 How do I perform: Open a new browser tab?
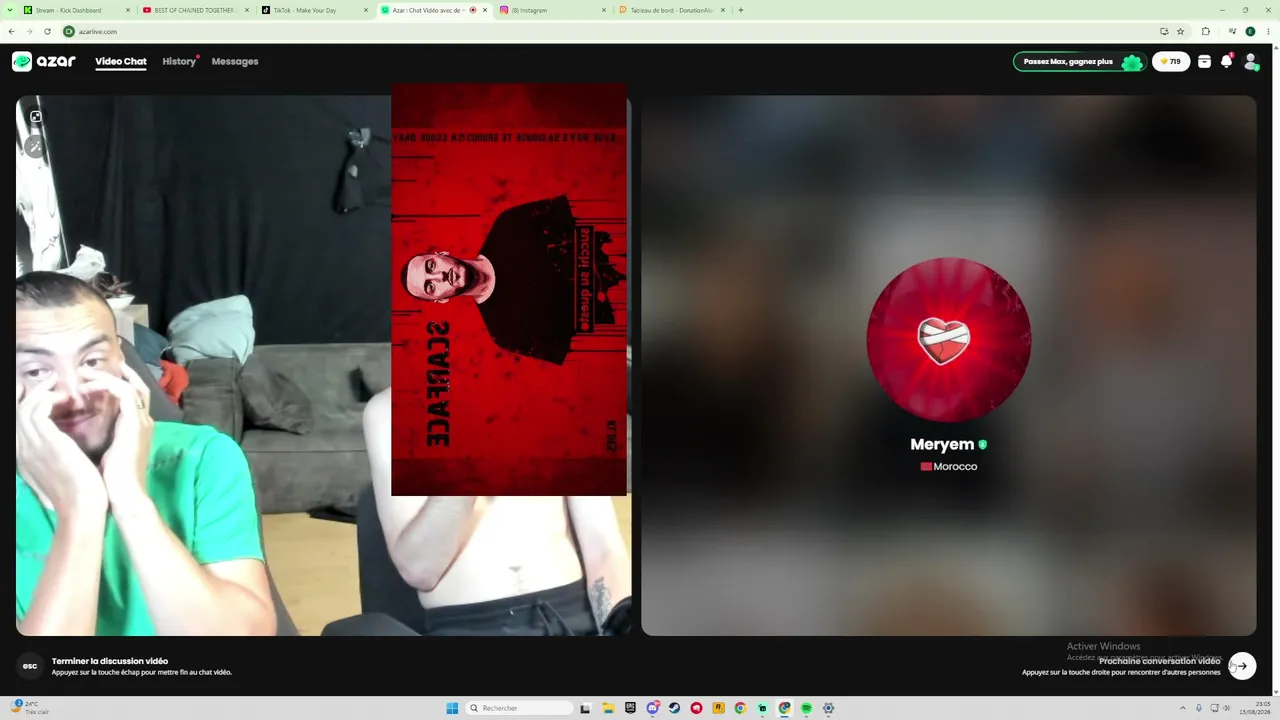740,10
